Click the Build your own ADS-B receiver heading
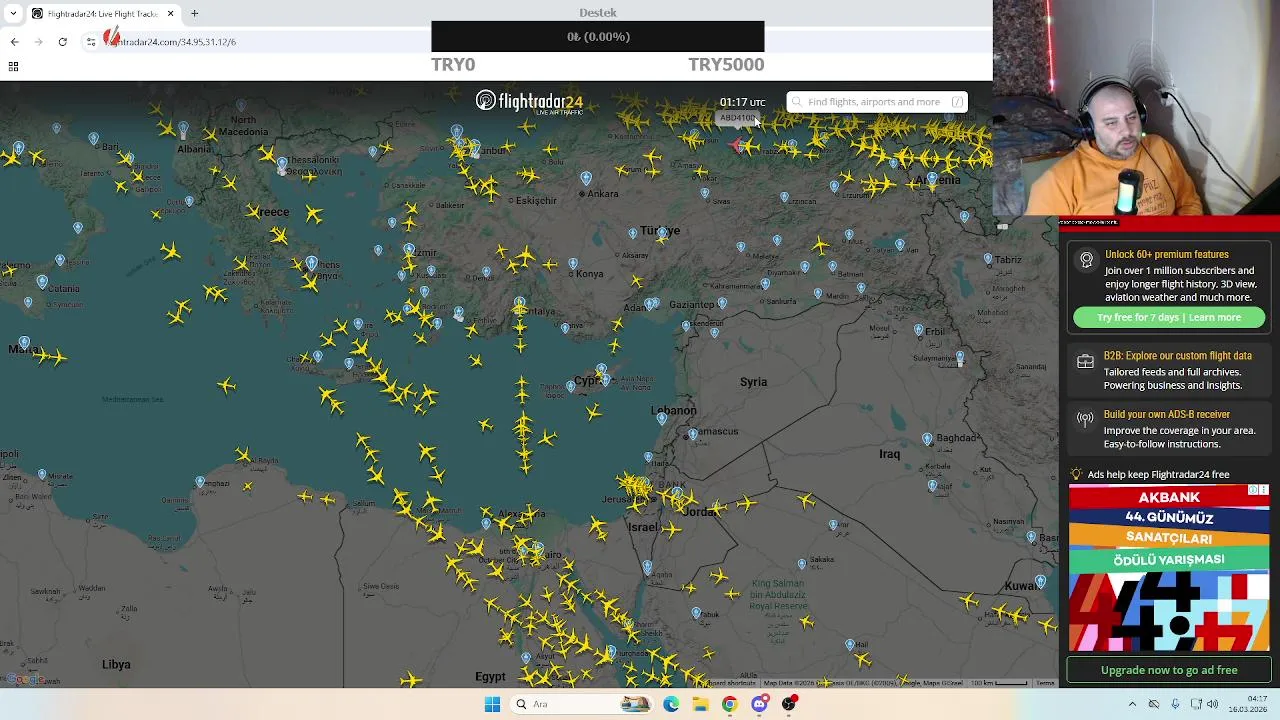This screenshot has height=720, width=1280. tap(1166, 414)
